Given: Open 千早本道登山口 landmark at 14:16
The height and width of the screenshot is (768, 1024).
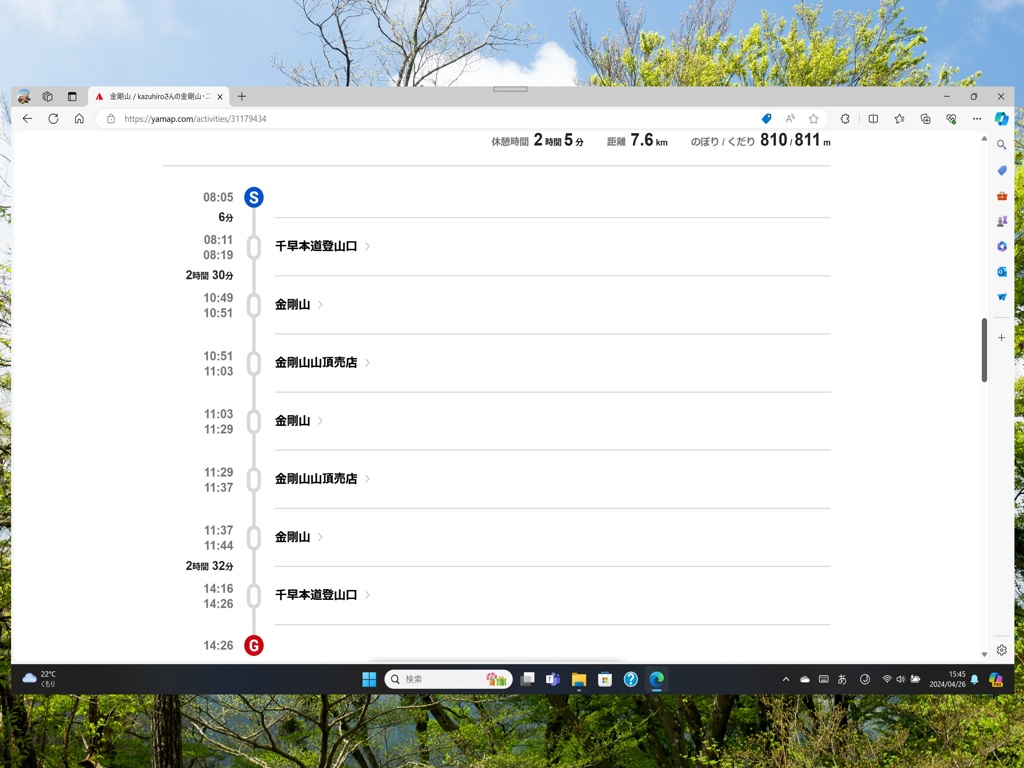Looking at the screenshot, I should 315,595.
